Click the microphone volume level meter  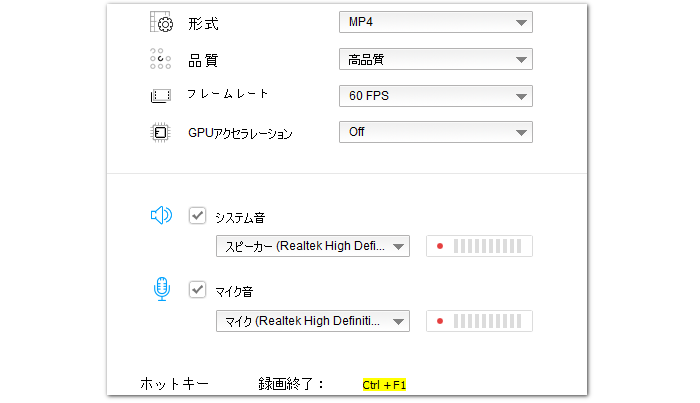pos(479,321)
